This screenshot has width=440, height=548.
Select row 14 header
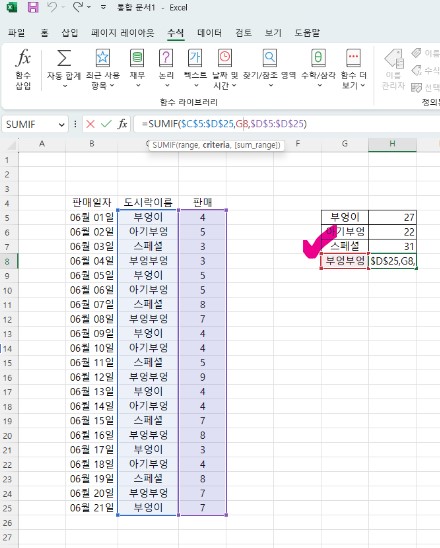(8, 348)
